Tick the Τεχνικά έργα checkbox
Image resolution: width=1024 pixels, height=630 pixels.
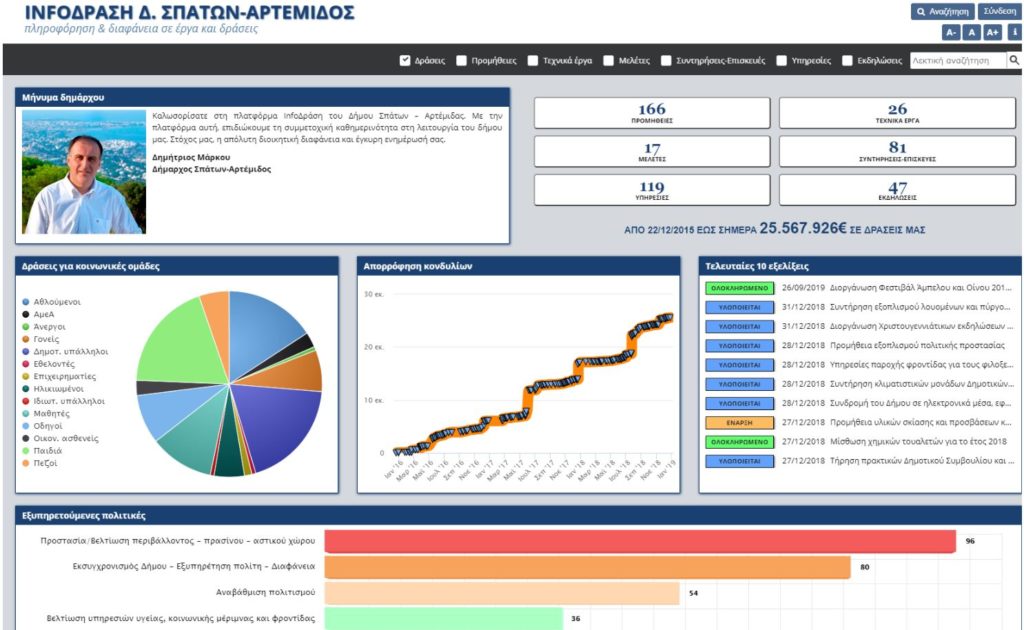tap(533, 60)
